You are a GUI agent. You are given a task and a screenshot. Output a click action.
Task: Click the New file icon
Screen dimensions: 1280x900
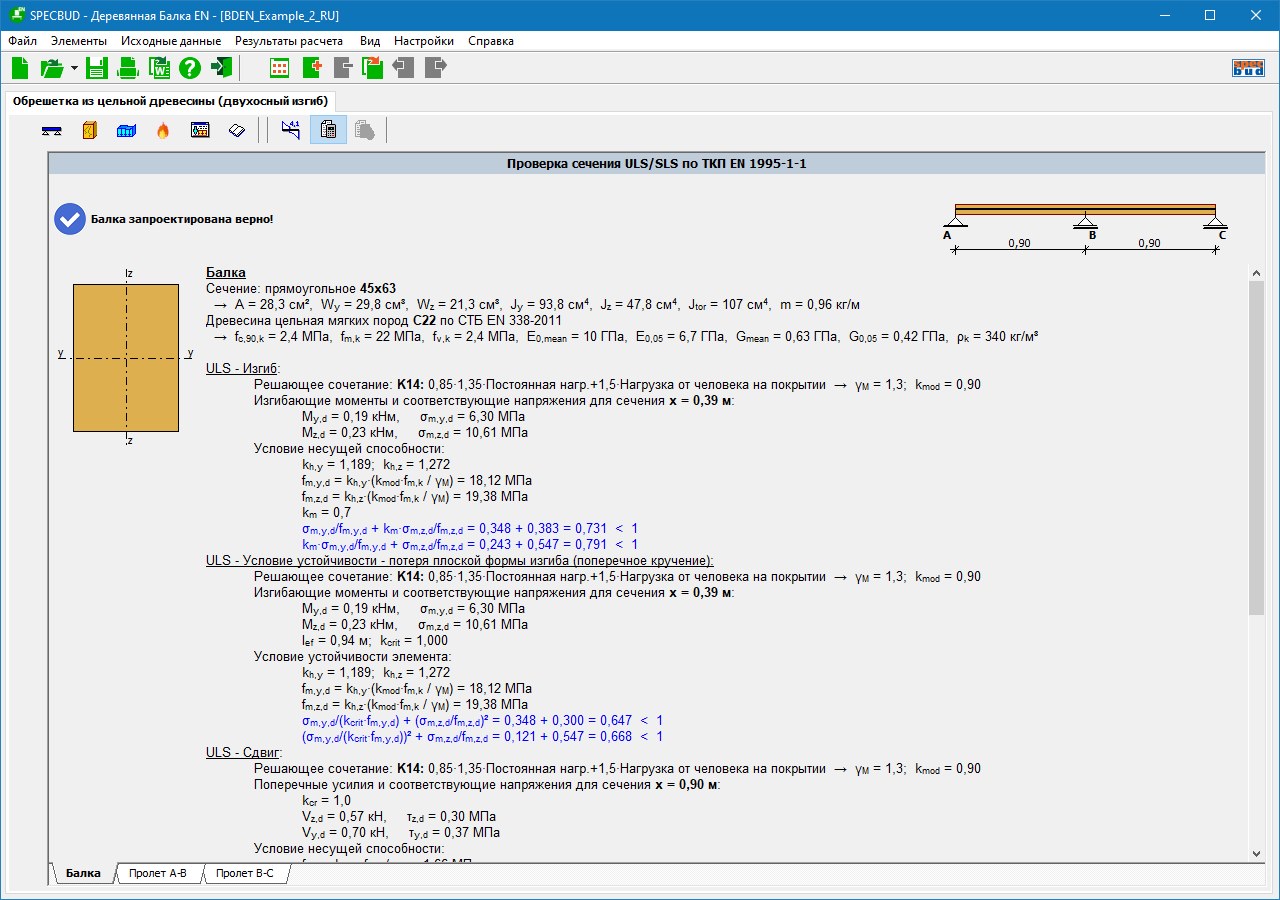(x=21, y=68)
